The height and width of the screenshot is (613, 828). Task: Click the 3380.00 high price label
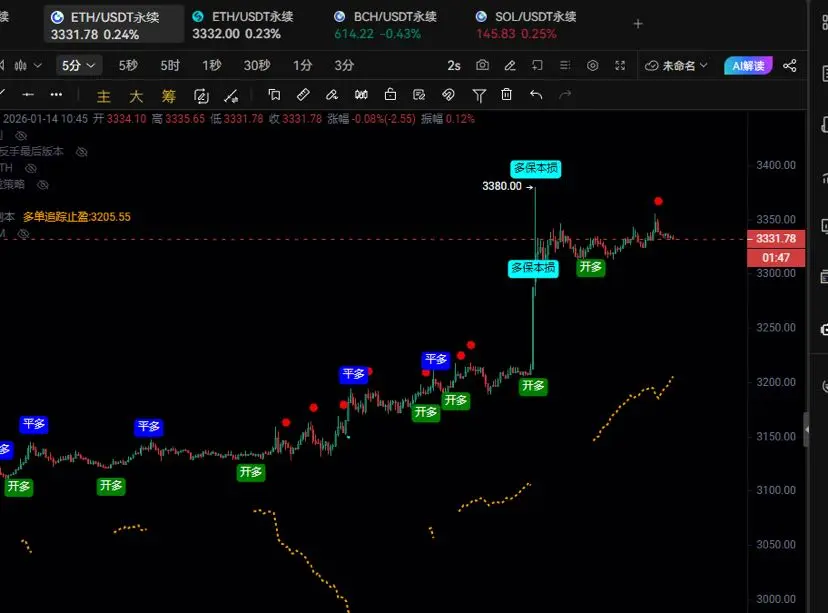click(502, 186)
